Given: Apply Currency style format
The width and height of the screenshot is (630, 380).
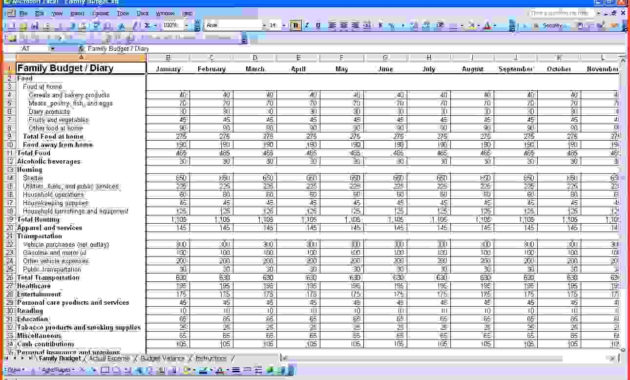Looking at the screenshot, I should tap(380, 26).
